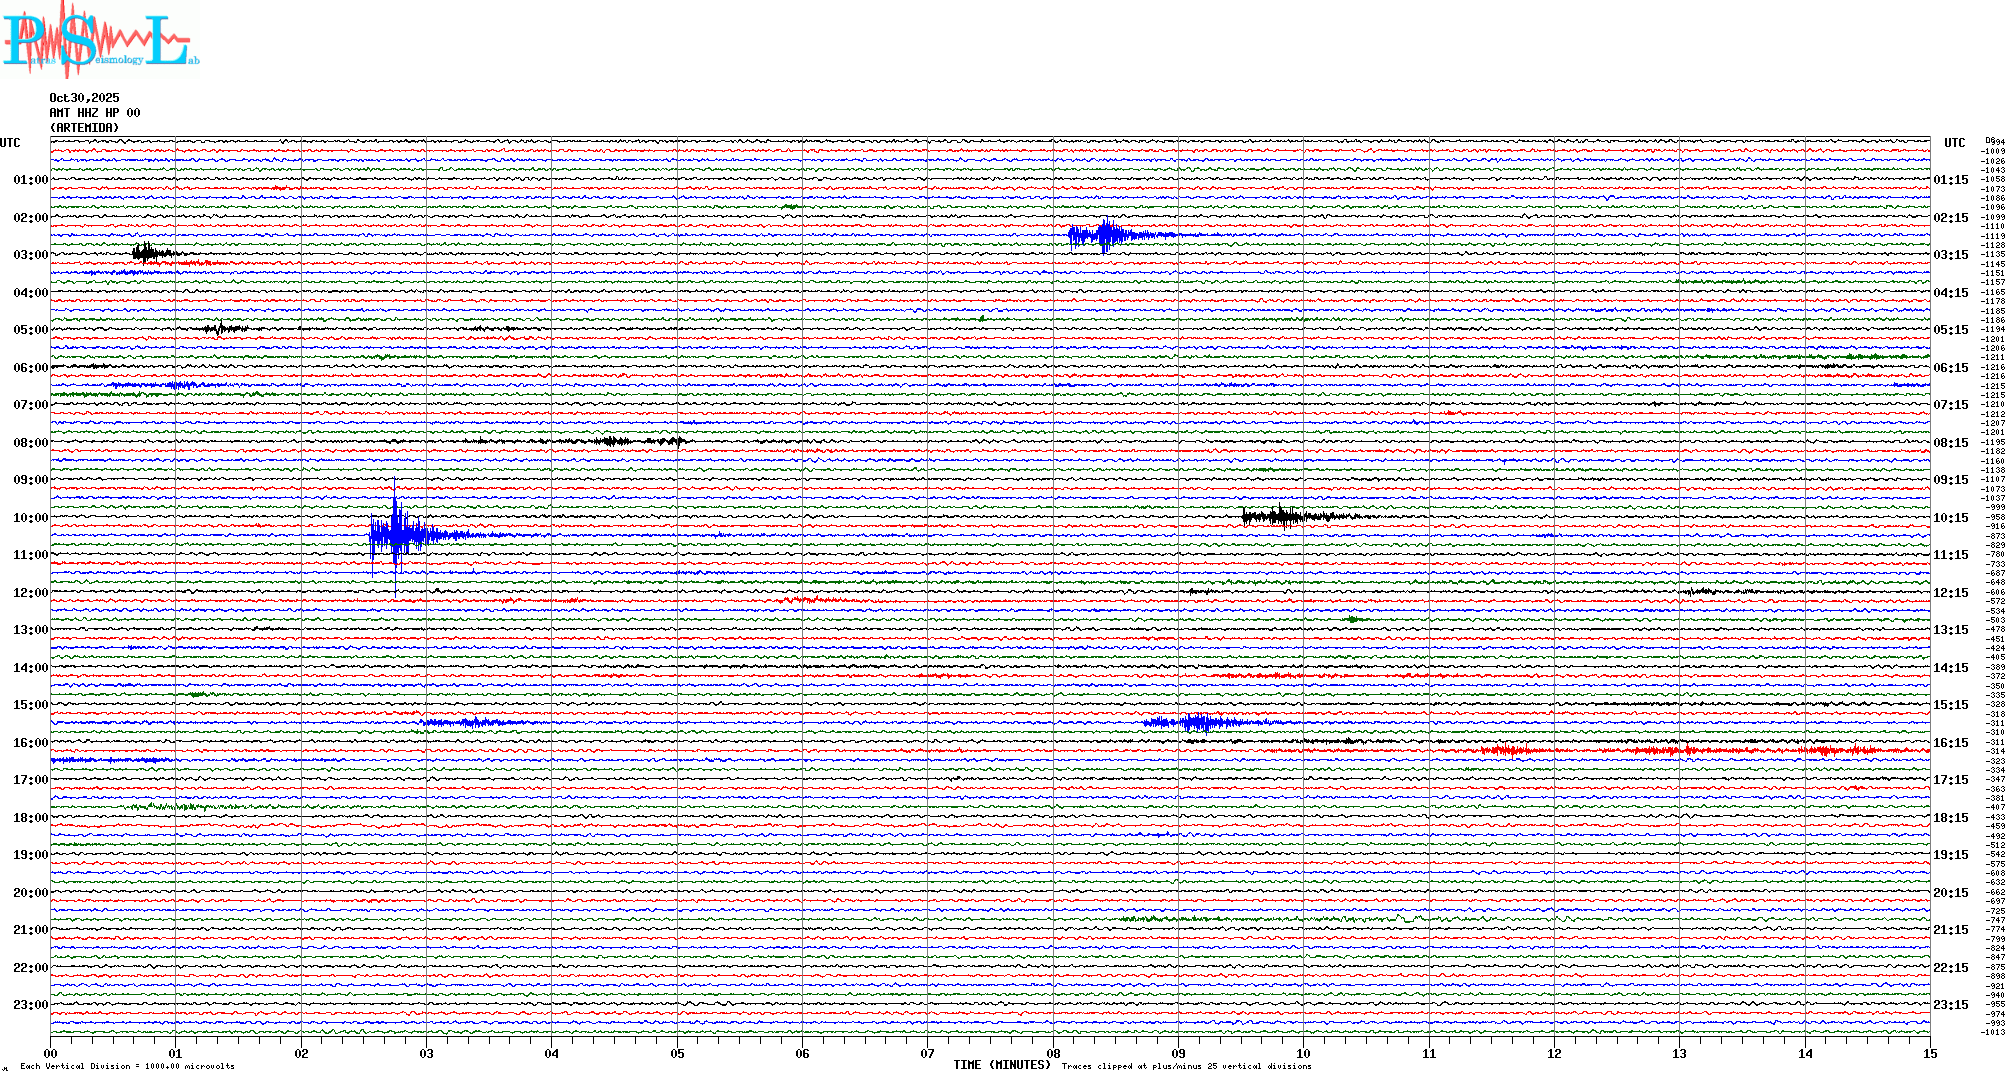Screen dimensions: 2010x1080
Task: Click the (ARTEMIDA) station name
Action: [84, 128]
